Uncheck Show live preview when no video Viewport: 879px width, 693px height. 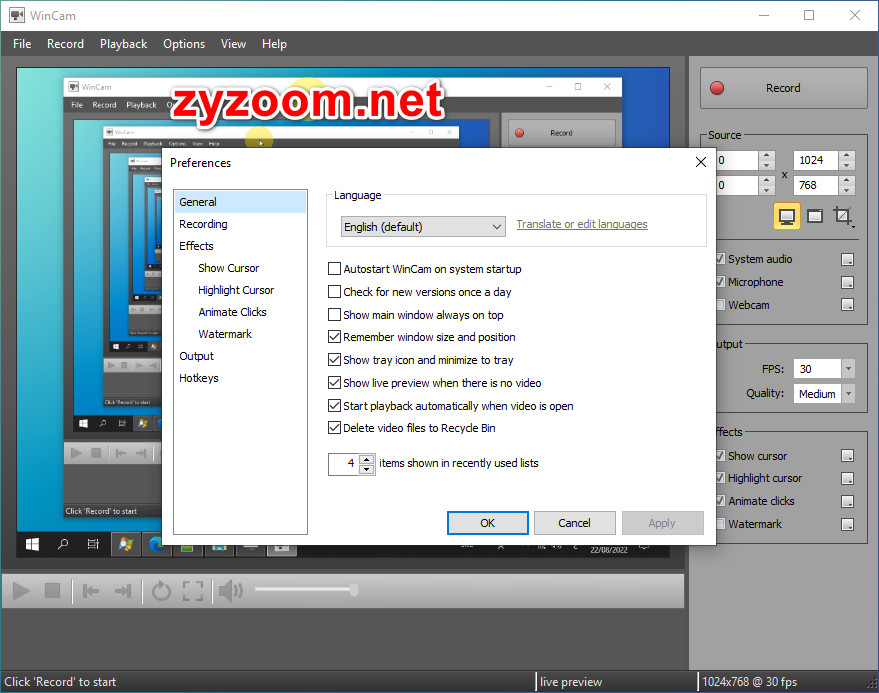[334, 383]
